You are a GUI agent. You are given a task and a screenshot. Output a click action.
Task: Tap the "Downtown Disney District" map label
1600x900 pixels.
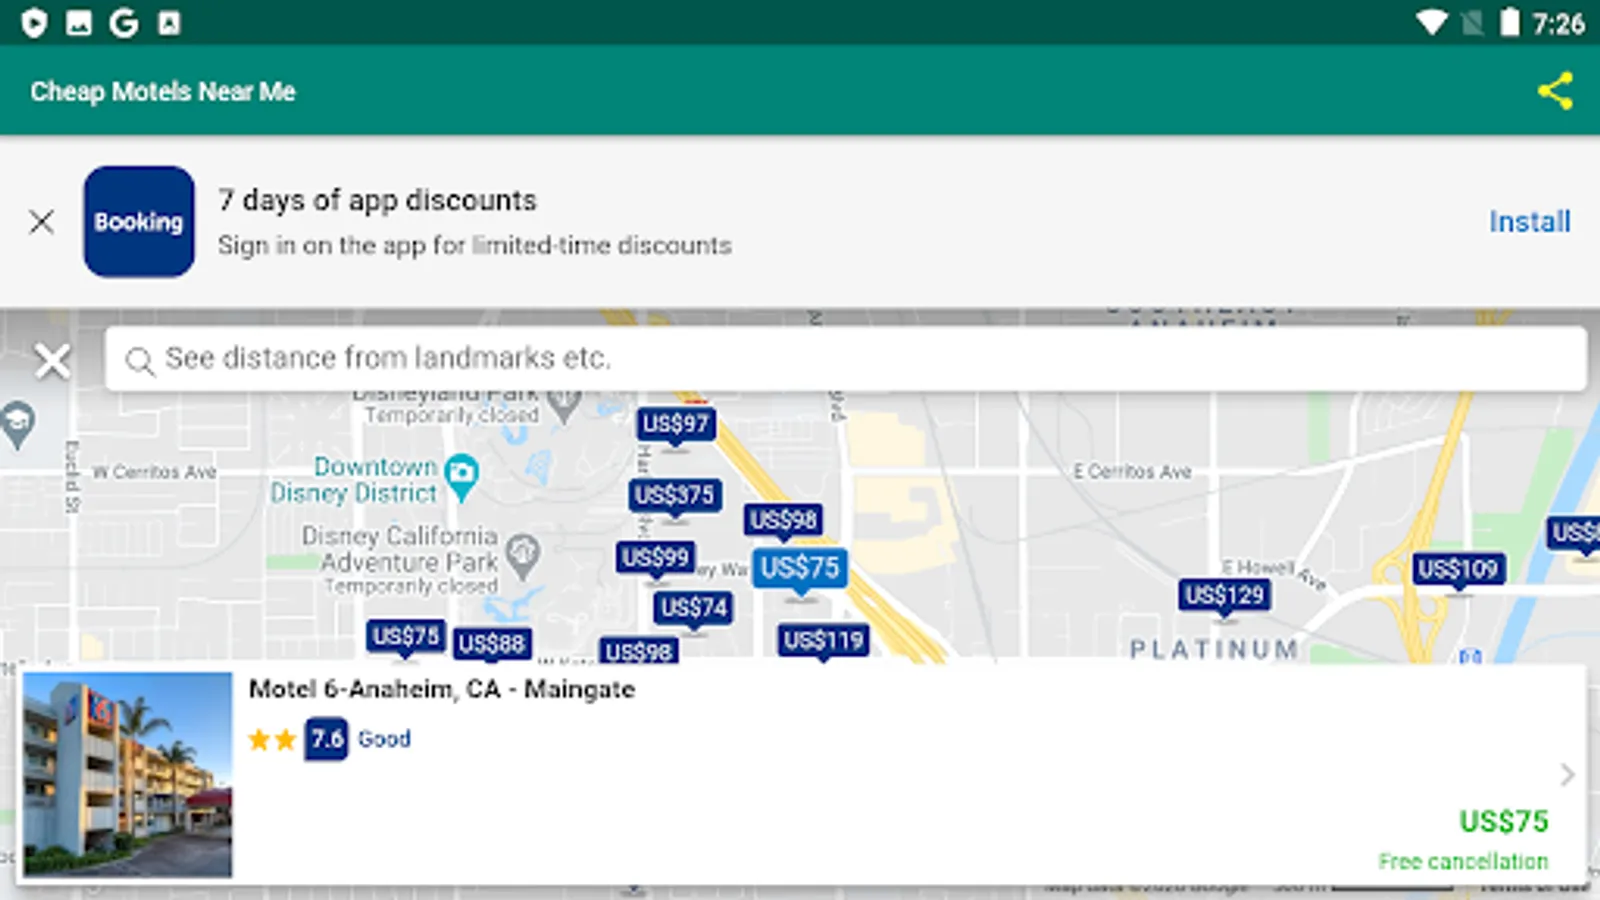(354, 480)
